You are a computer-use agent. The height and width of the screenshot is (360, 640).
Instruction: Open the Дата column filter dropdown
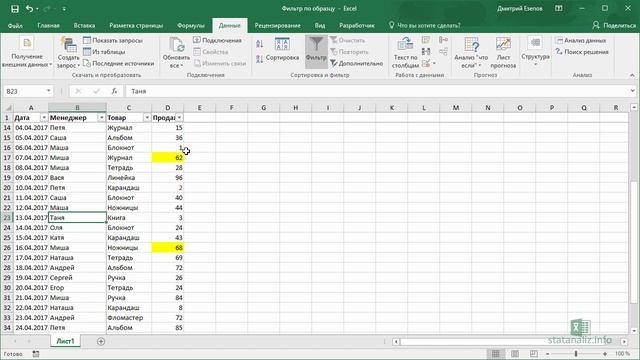[x=44, y=118]
